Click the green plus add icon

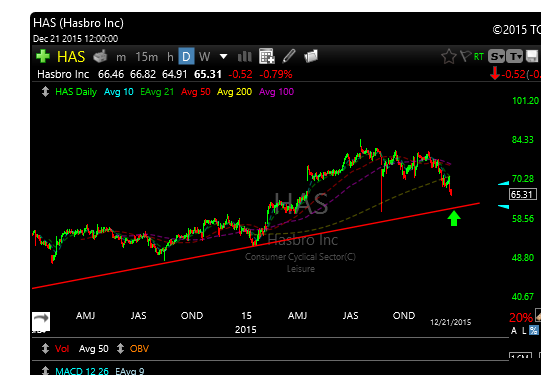click(43, 56)
